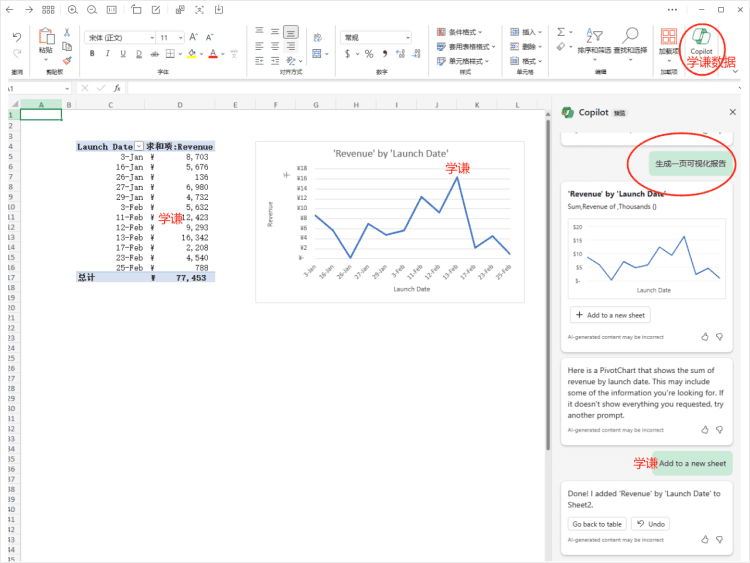Viewport: 750px width, 563px height.
Task: Click the Wrap Text icon
Action: 317,37
